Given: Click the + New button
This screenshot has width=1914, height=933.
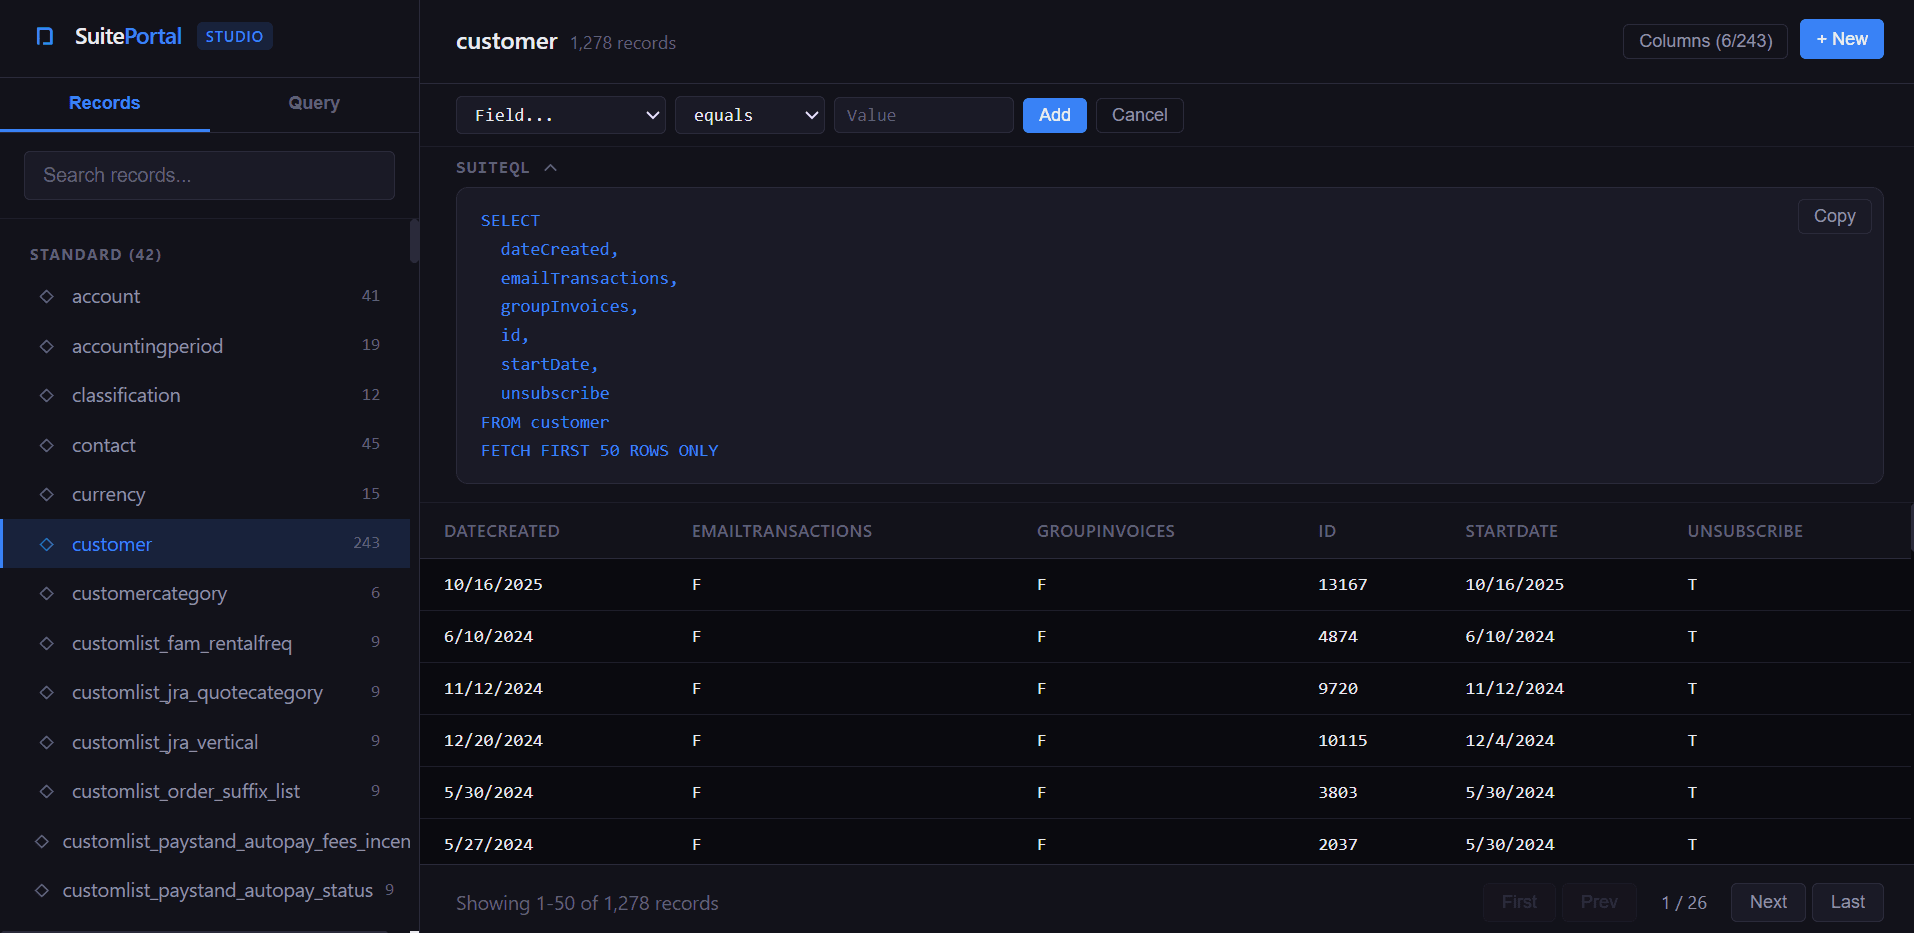Looking at the screenshot, I should point(1841,39).
